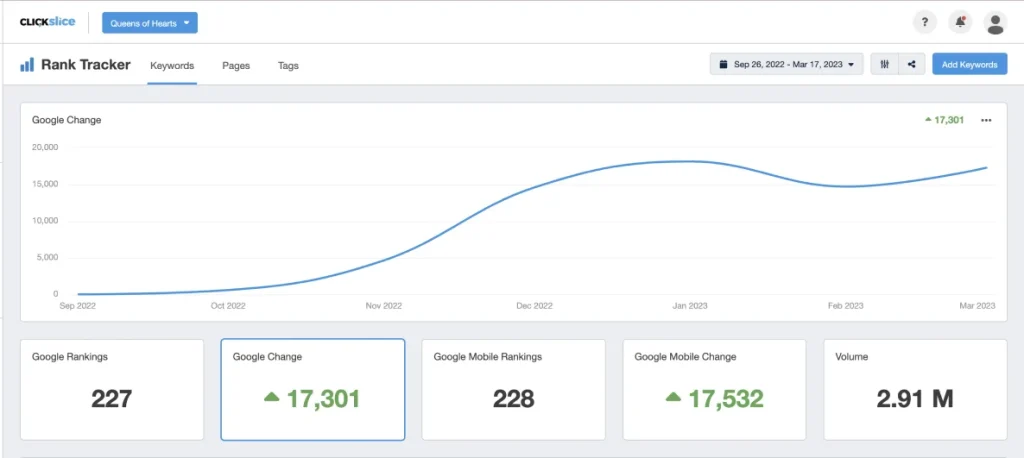The height and width of the screenshot is (458, 1024).
Task: Check the notifications bell
Action: click(960, 23)
